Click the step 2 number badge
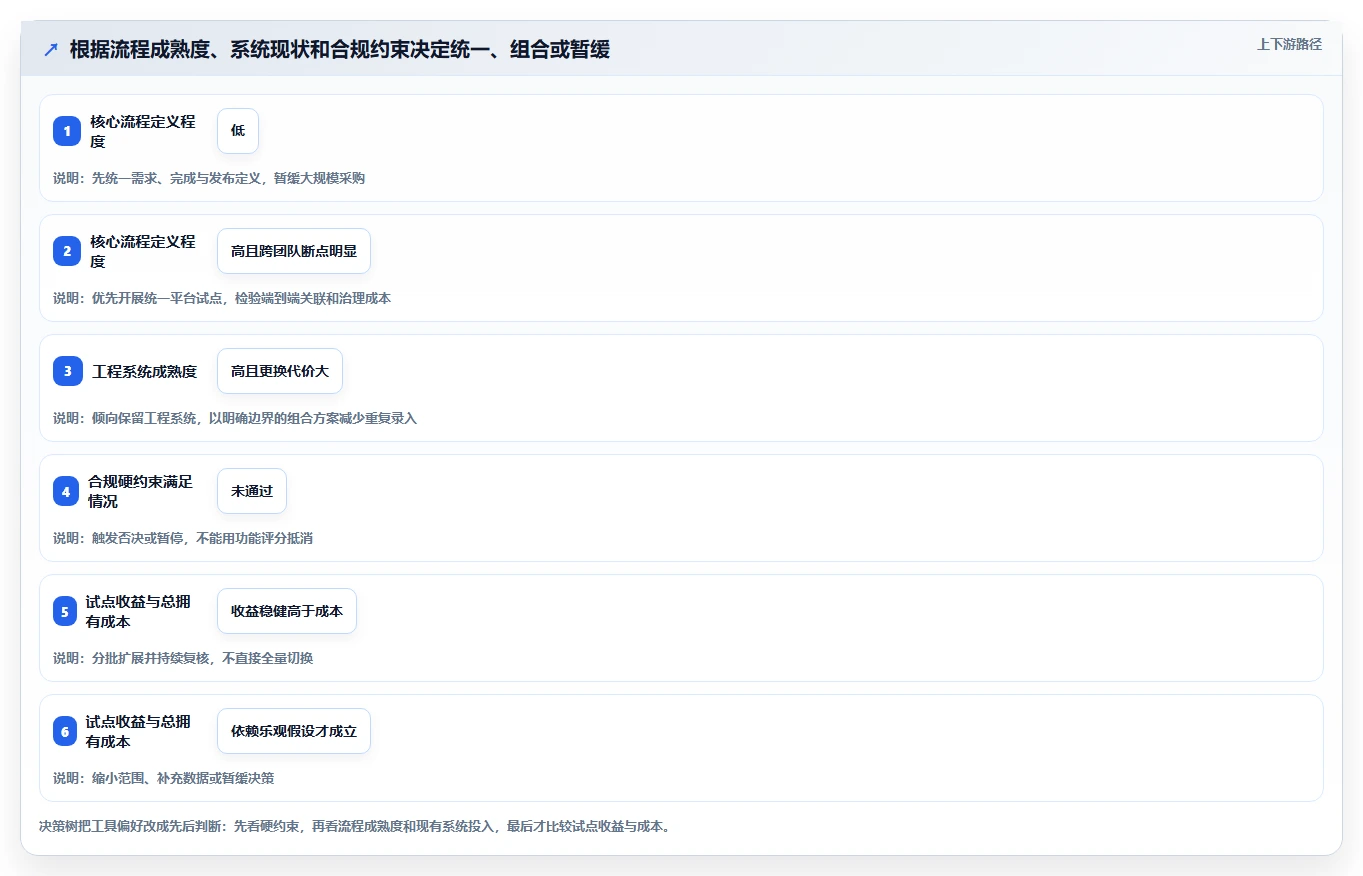 coord(67,251)
